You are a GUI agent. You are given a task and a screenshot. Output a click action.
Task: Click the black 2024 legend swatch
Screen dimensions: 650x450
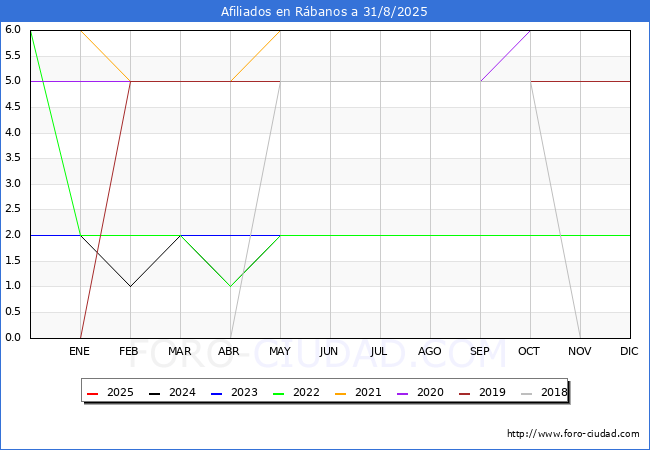pyautogui.click(x=154, y=393)
